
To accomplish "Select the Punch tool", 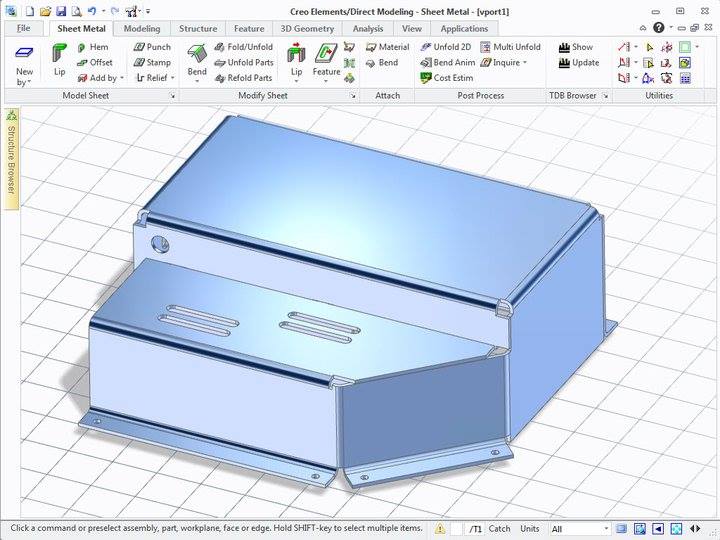I will pyautogui.click(x=152, y=47).
